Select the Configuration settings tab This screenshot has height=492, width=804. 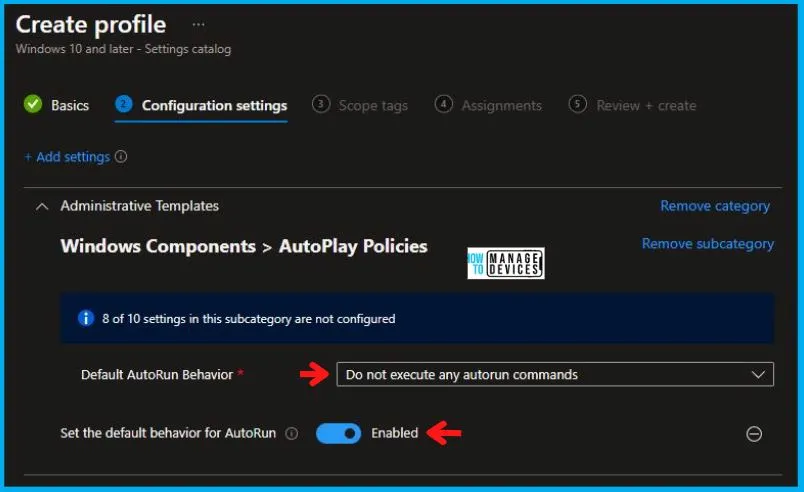(214, 106)
